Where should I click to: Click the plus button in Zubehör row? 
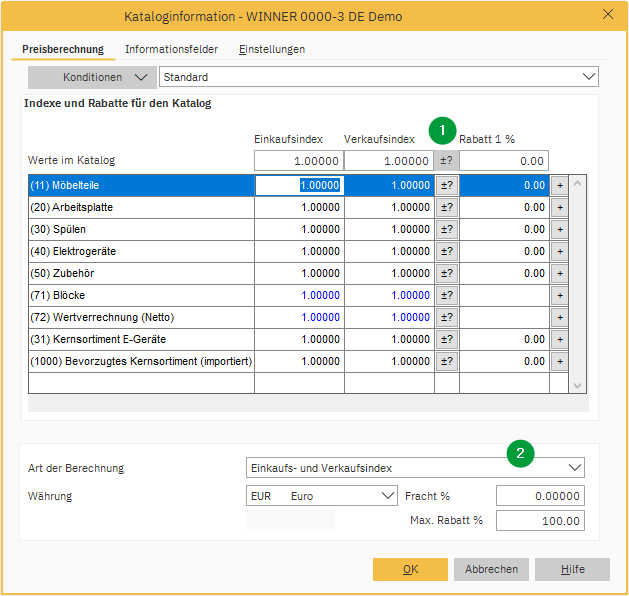coord(559,273)
